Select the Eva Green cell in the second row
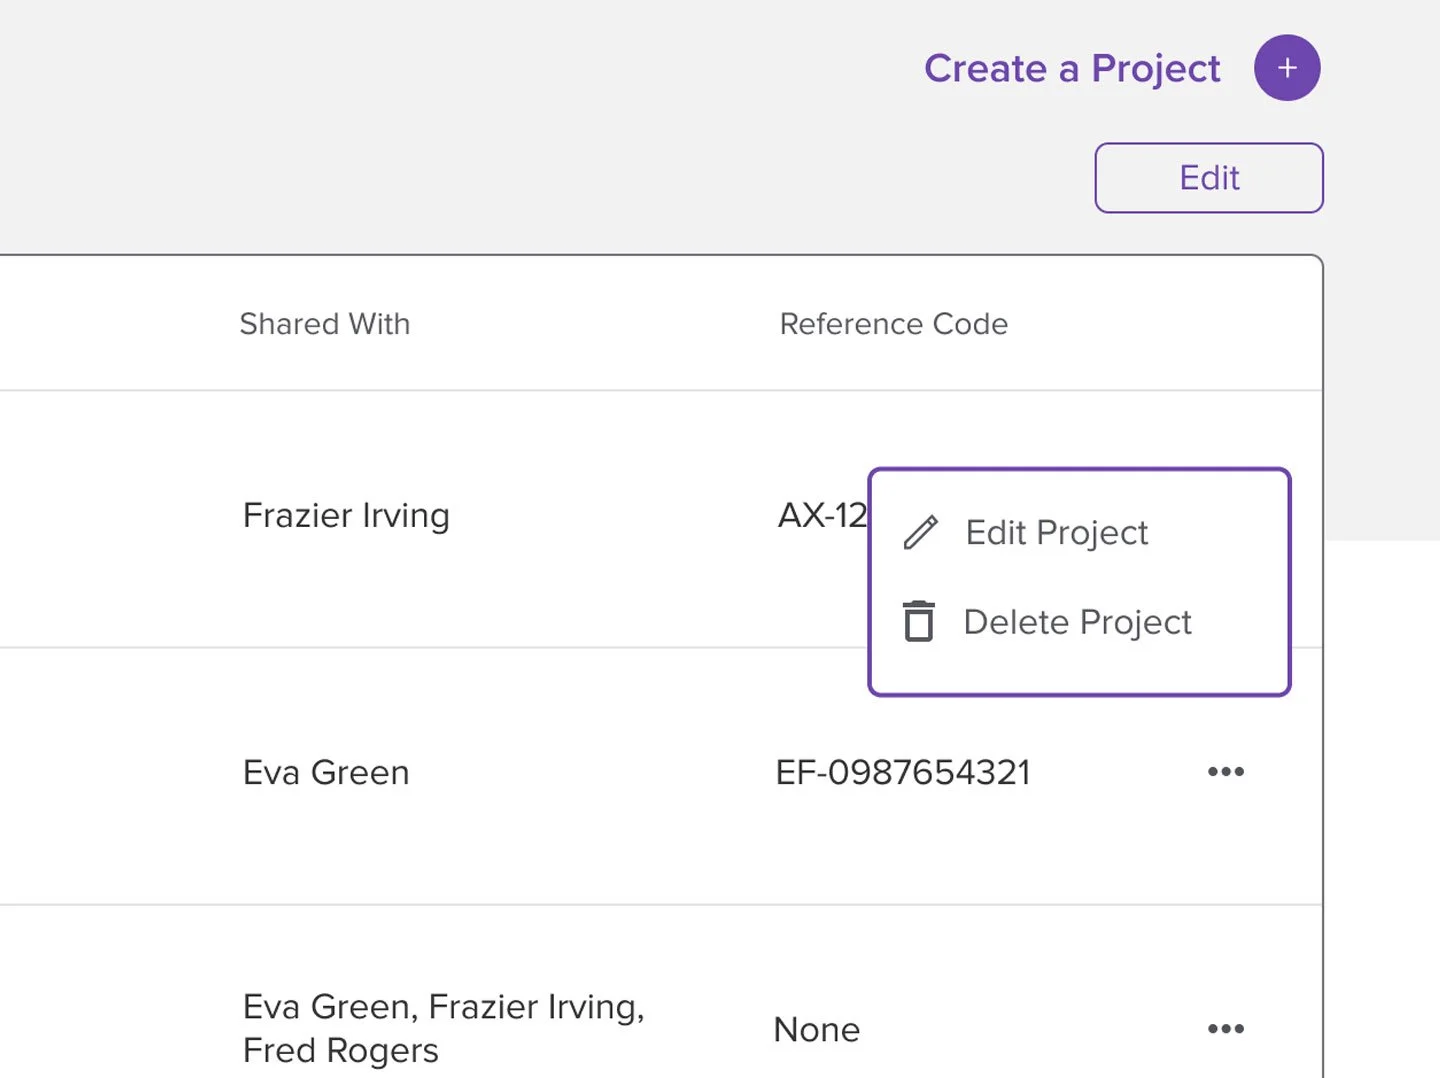This screenshot has height=1078, width=1440. click(x=326, y=773)
